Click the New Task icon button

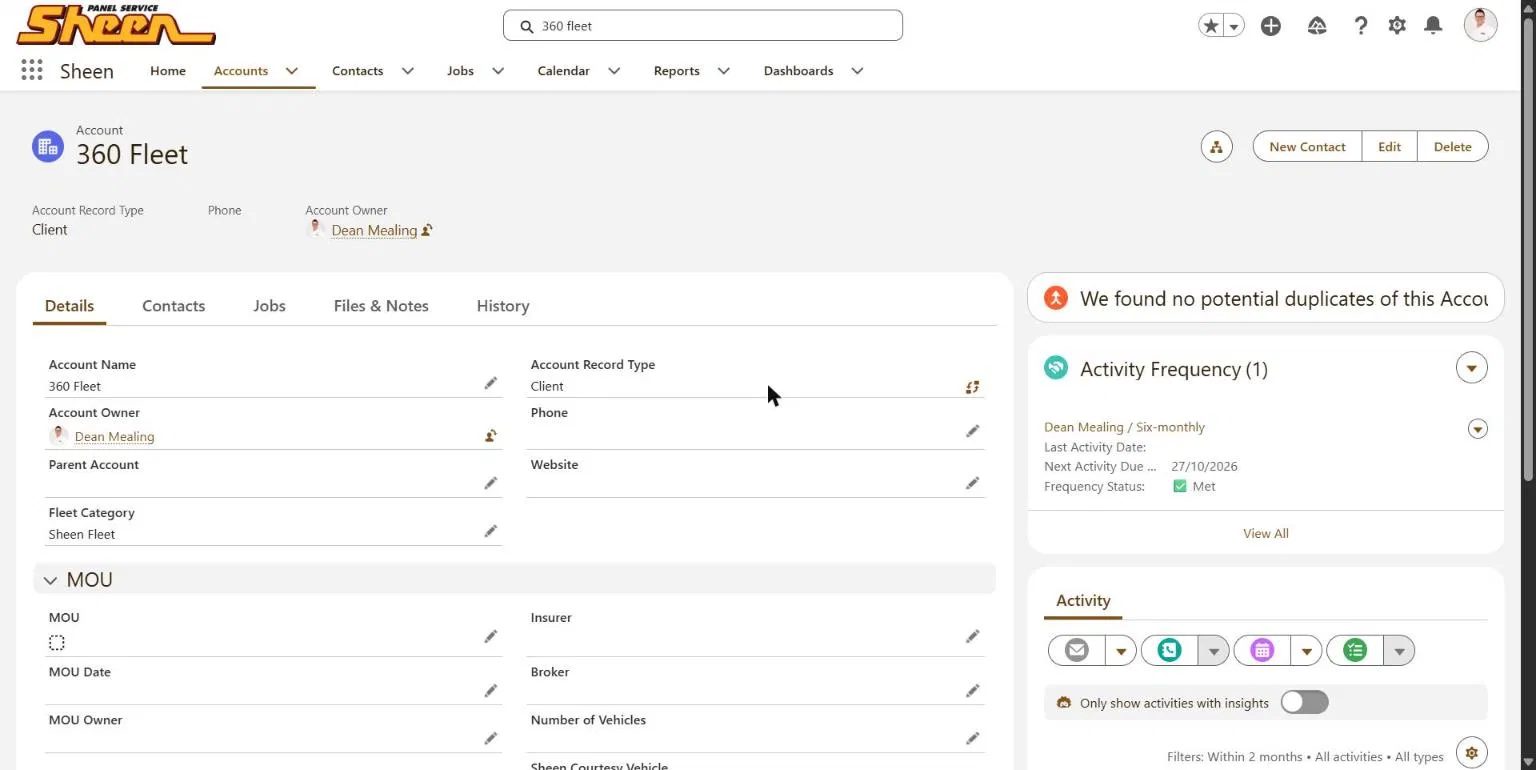1355,651
